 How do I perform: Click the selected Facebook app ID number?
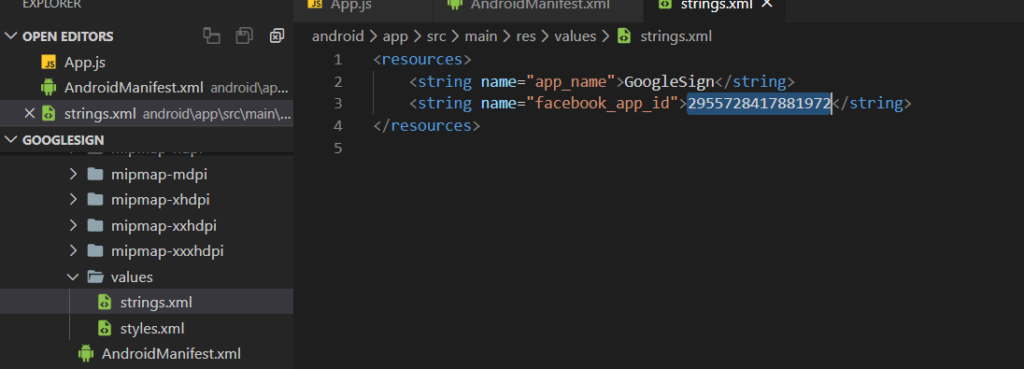tap(759, 103)
